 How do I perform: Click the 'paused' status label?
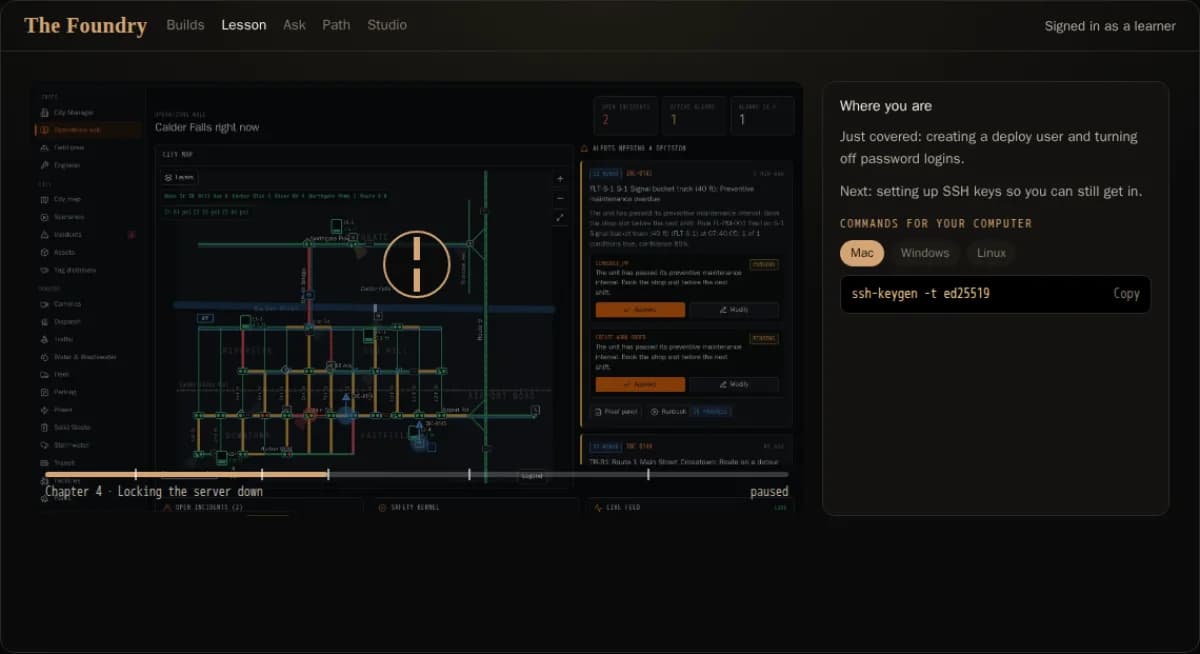click(769, 492)
